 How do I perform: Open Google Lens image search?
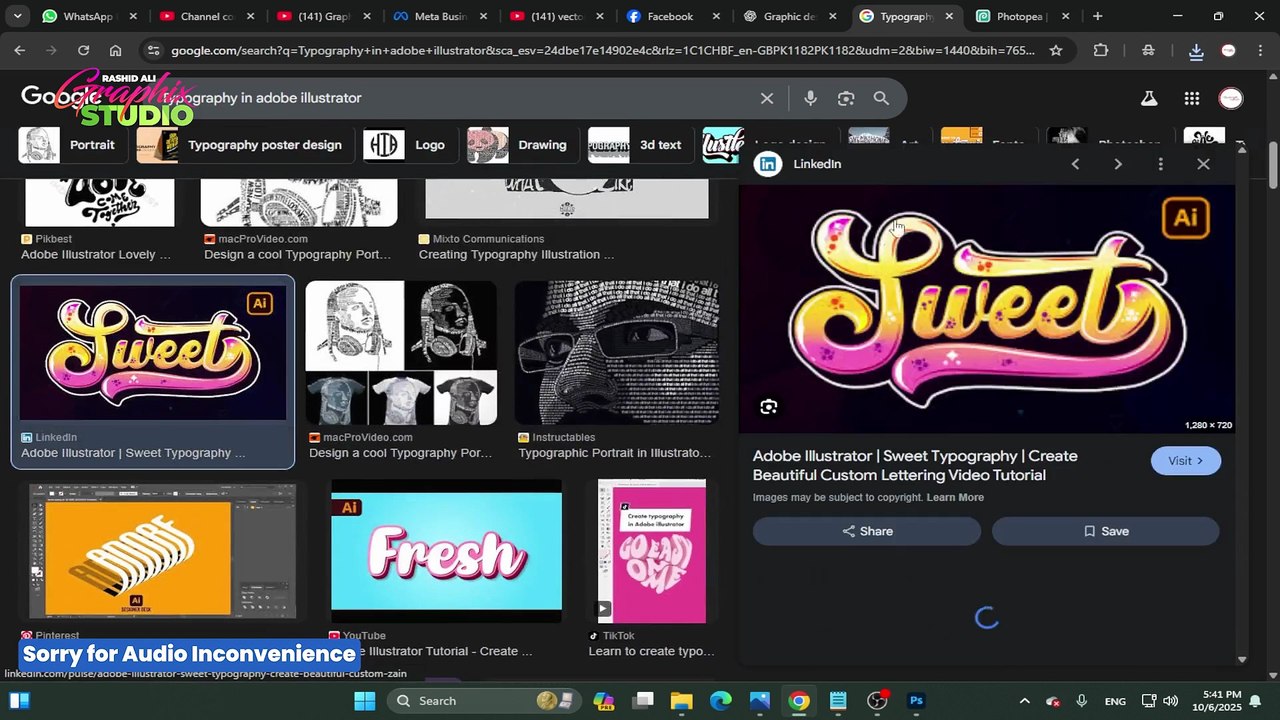click(846, 98)
